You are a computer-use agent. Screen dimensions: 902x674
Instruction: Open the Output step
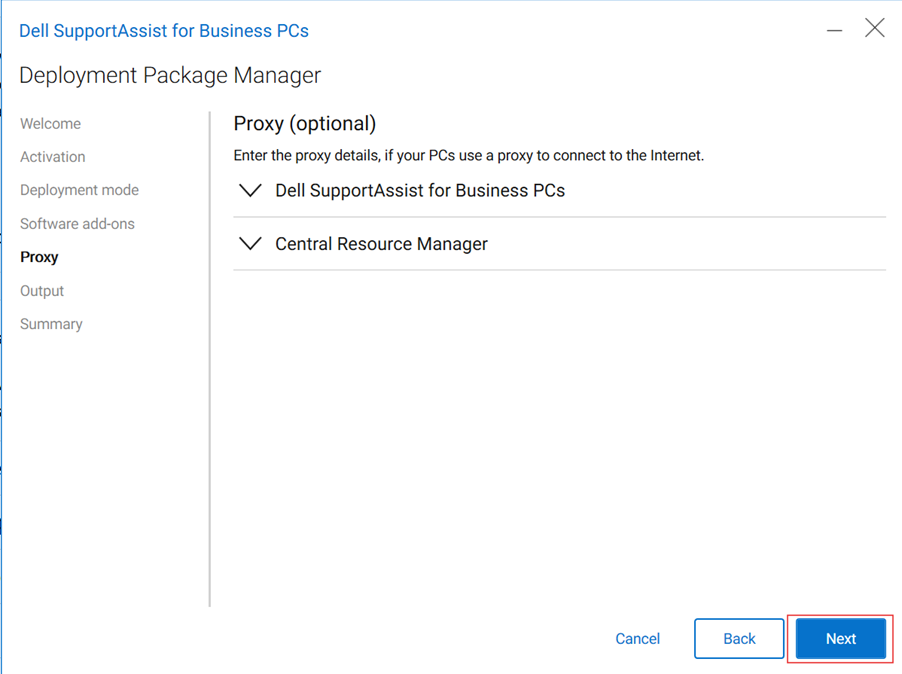[x=41, y=290]
